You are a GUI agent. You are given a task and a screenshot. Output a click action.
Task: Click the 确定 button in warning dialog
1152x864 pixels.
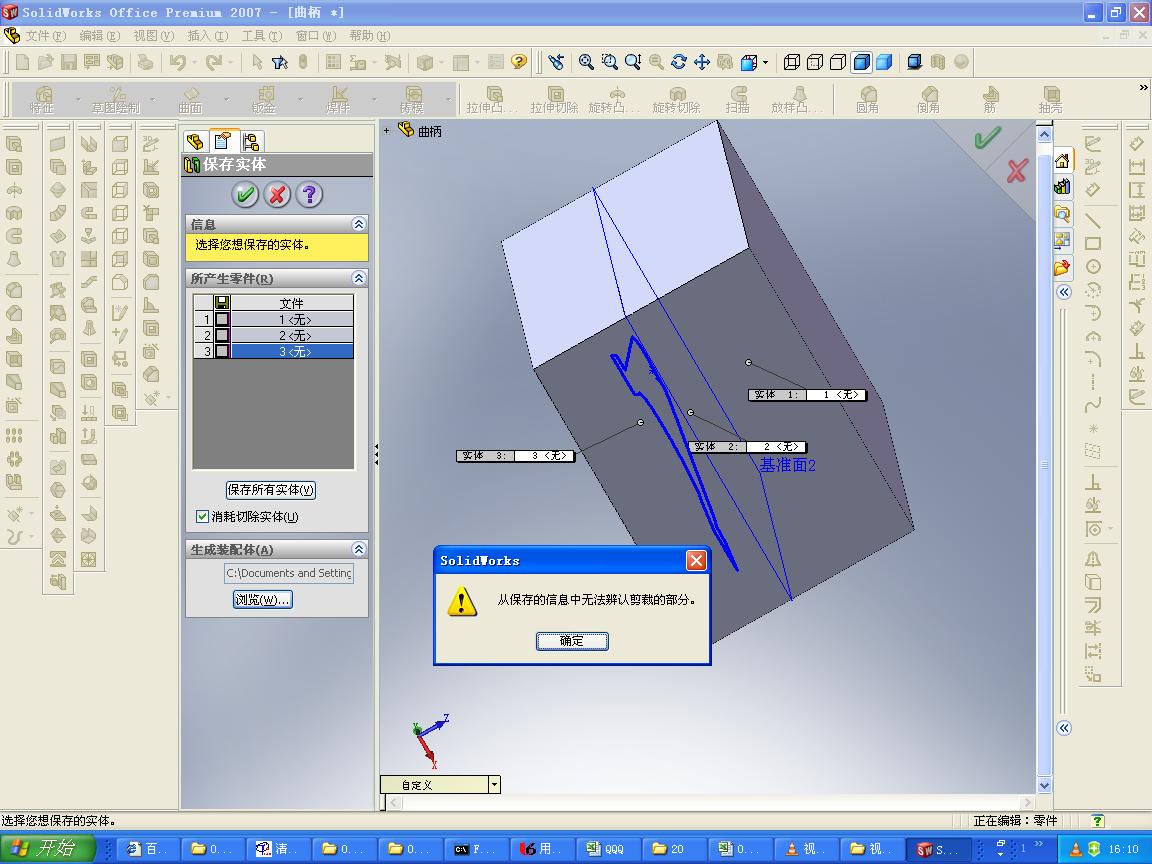coord(572,641)
